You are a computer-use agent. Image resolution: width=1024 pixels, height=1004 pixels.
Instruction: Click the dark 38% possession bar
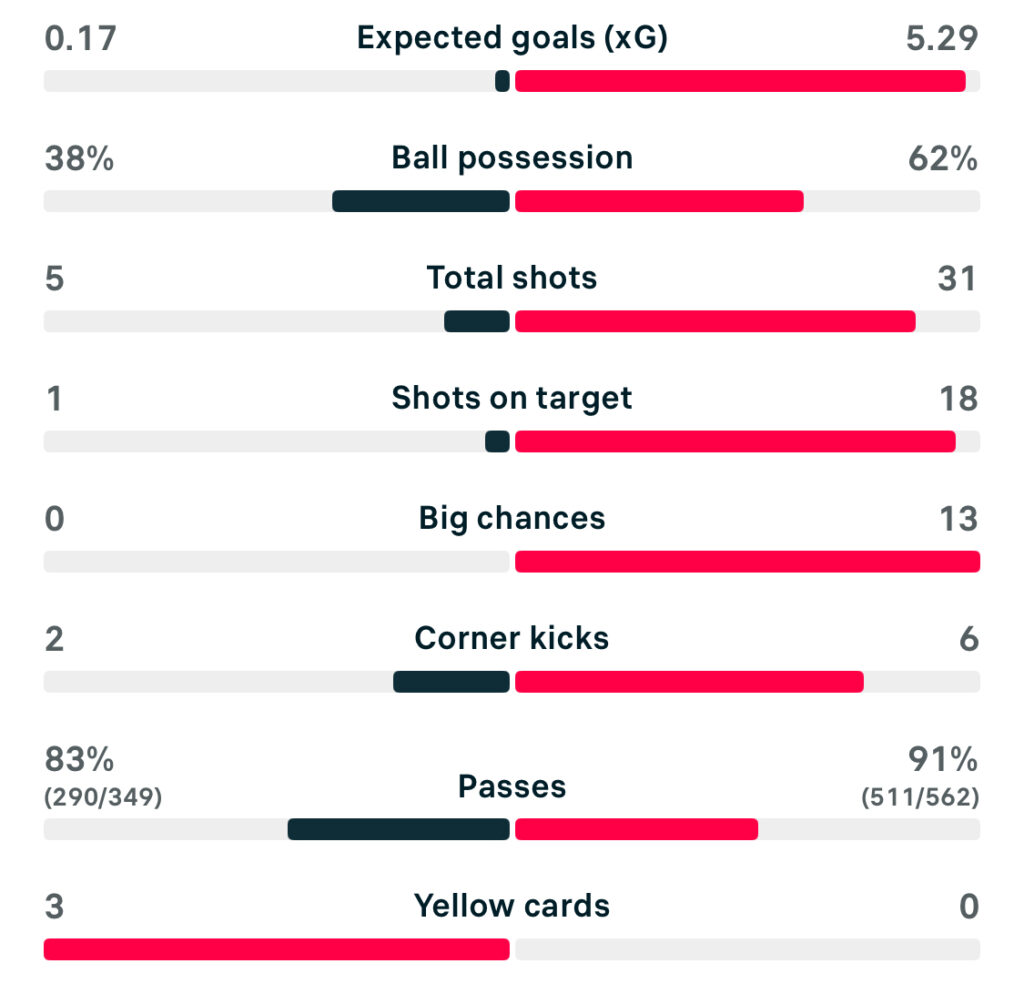click(x=420, y=201)
